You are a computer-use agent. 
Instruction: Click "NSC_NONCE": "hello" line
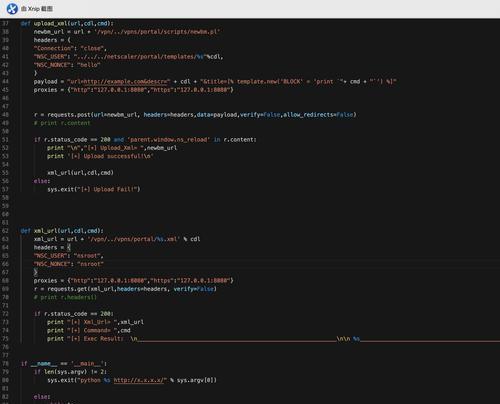click(x=67, y=65)
